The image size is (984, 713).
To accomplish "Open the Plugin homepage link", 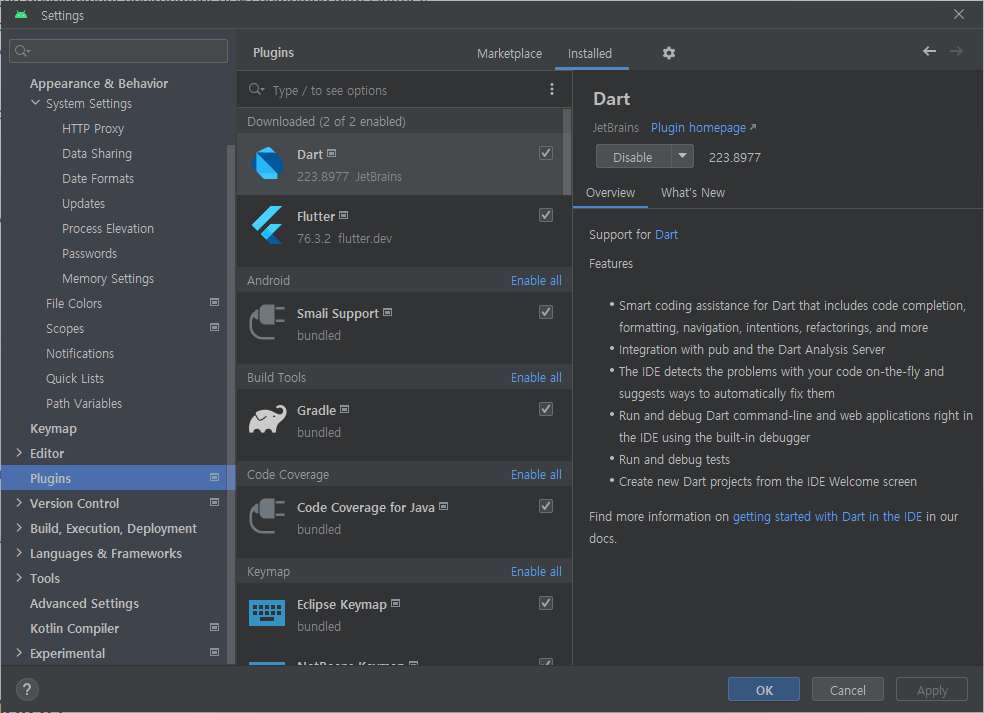I will click(x=698, y=127).
